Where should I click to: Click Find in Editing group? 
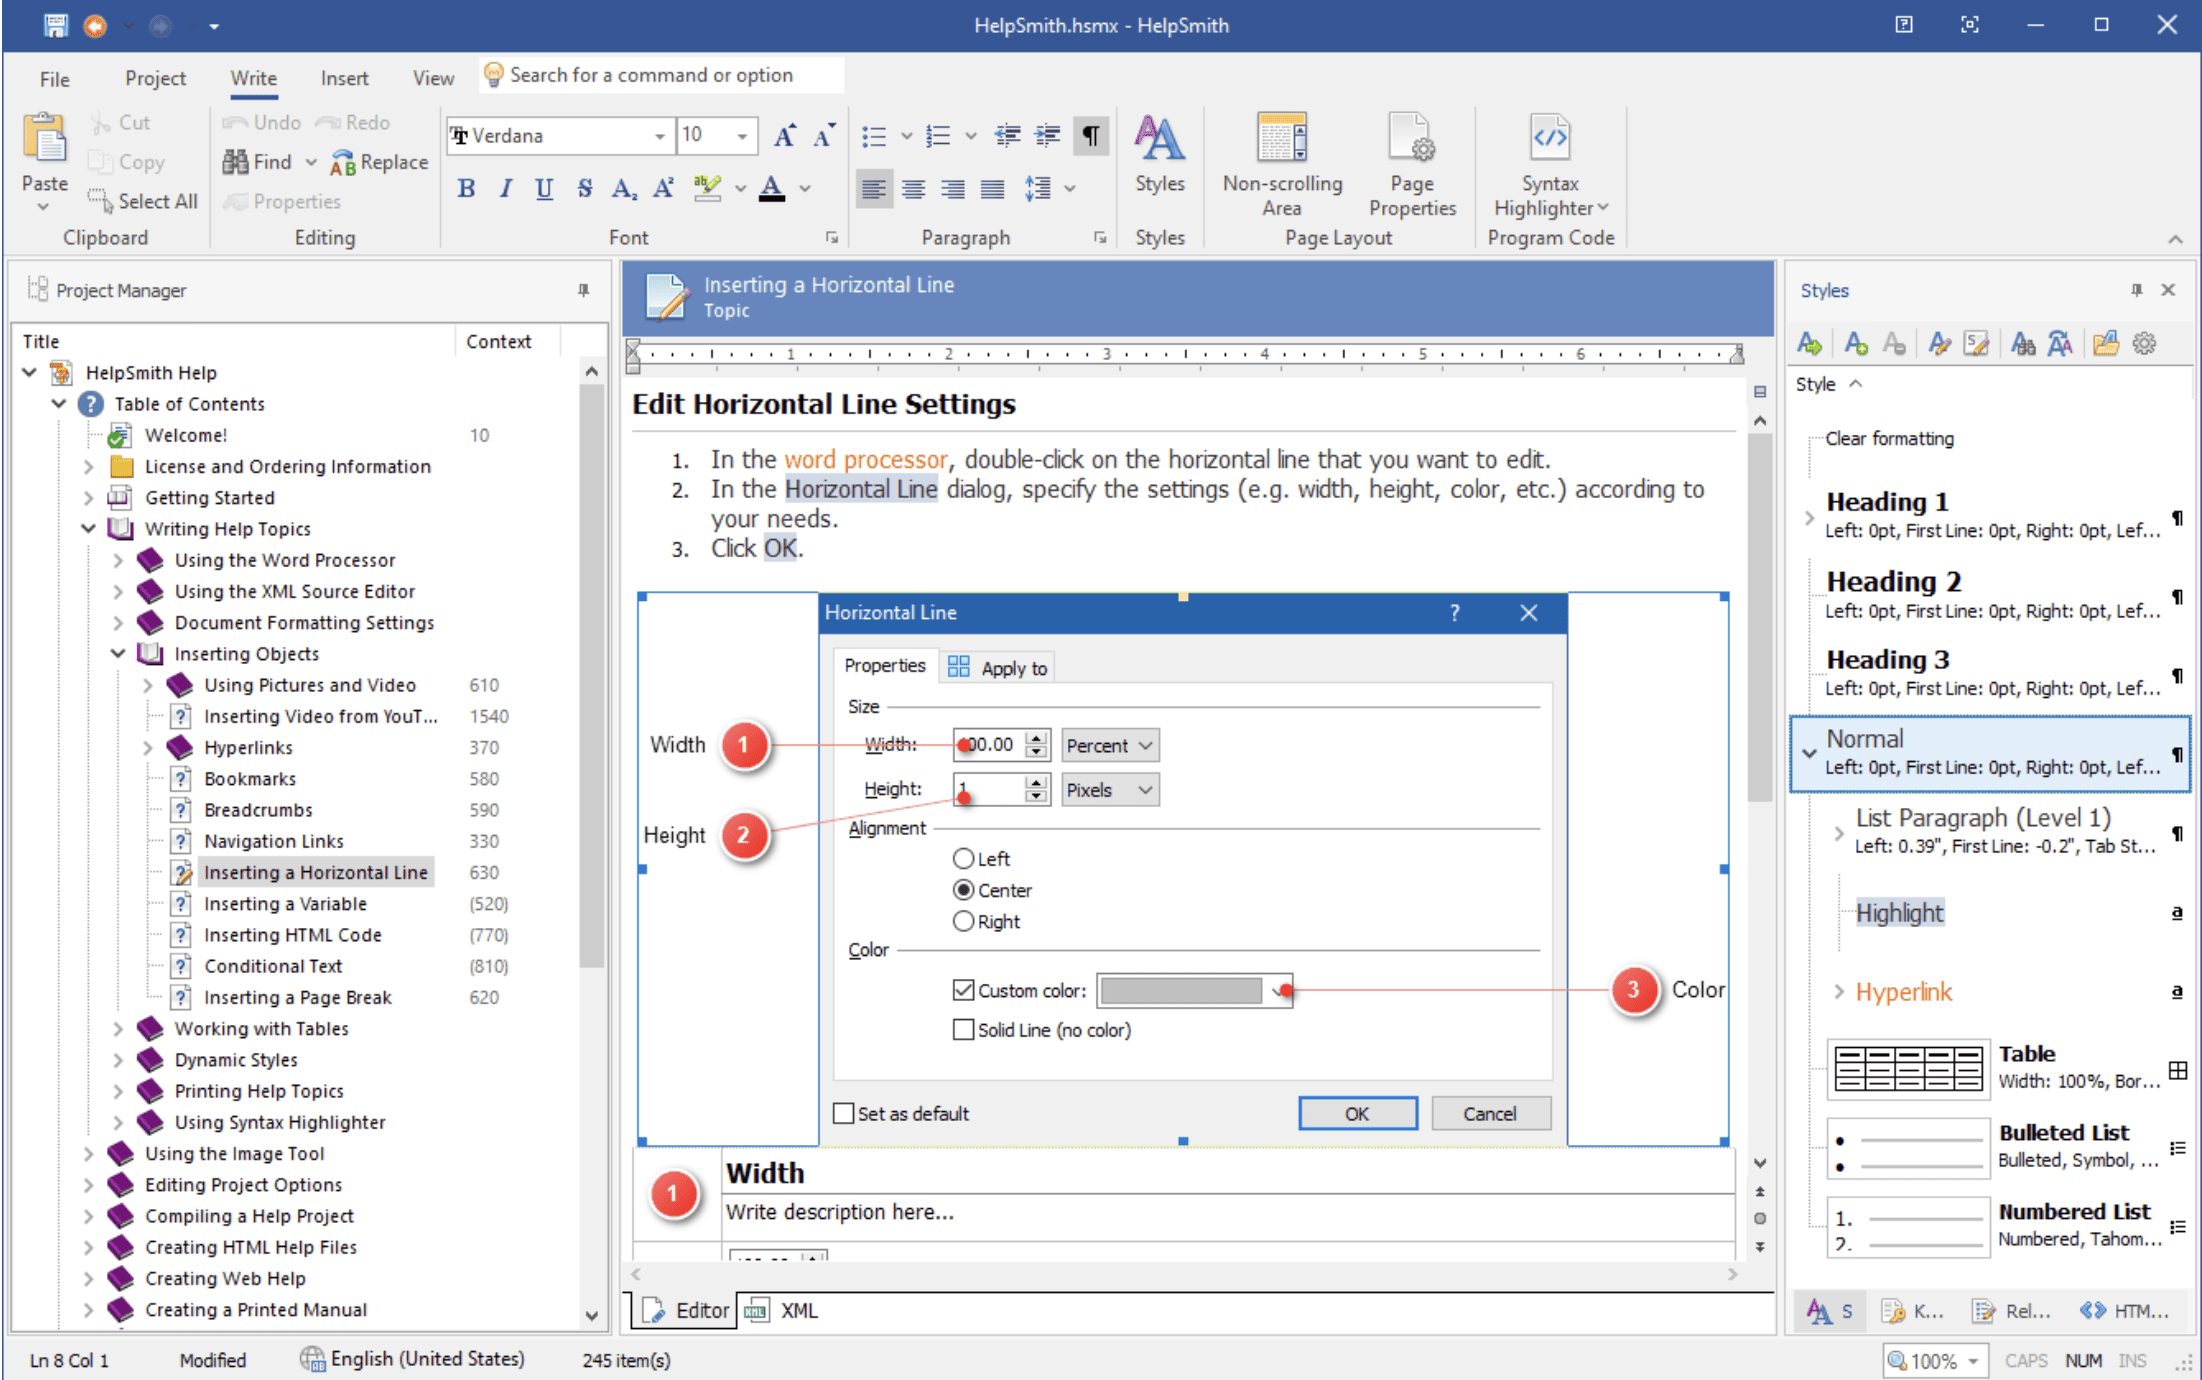click(258, 162)
